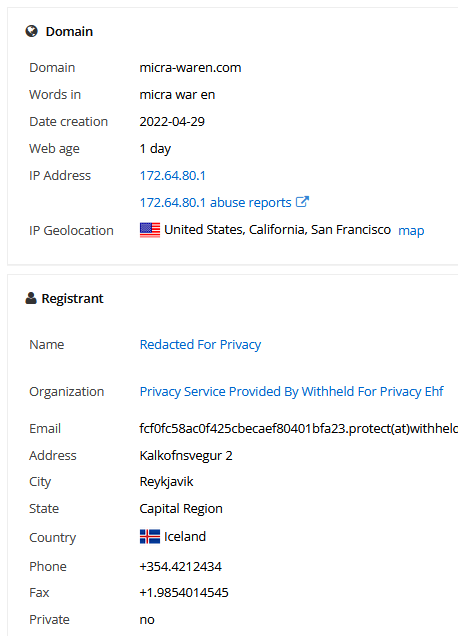Open Privacy Service Provided By Withheld organization link
Viewport: 458px width, 636px height.
tap(291, 391)
